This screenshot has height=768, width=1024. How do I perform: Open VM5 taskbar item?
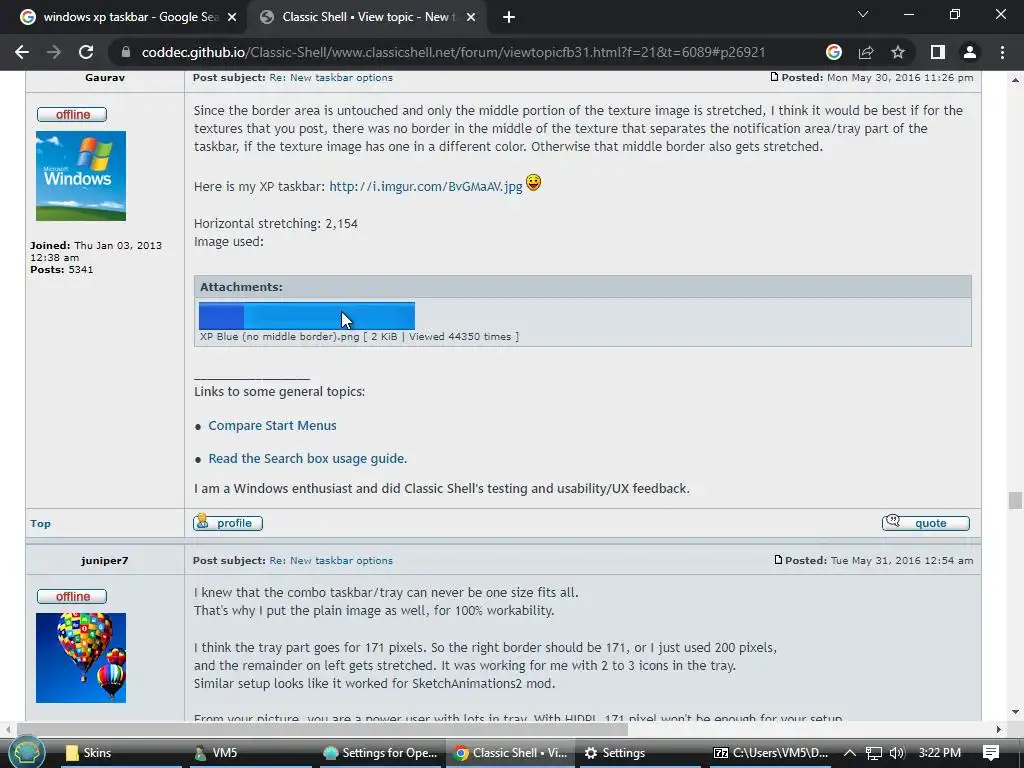coord(251,753)
